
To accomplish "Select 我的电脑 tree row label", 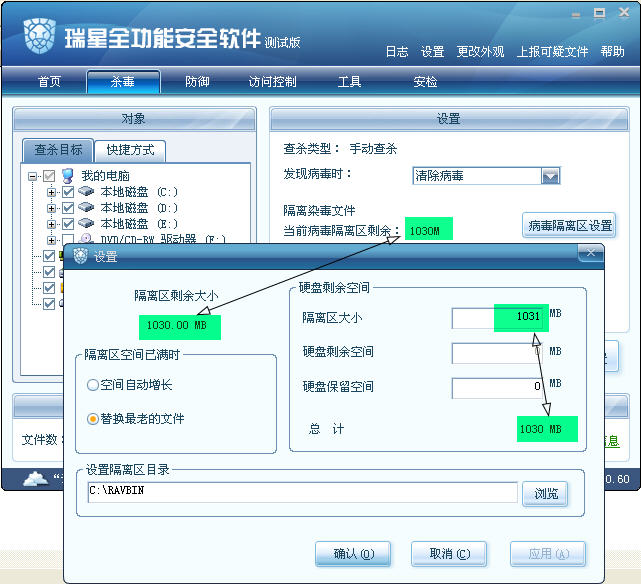I will click(x=105, y=176).
